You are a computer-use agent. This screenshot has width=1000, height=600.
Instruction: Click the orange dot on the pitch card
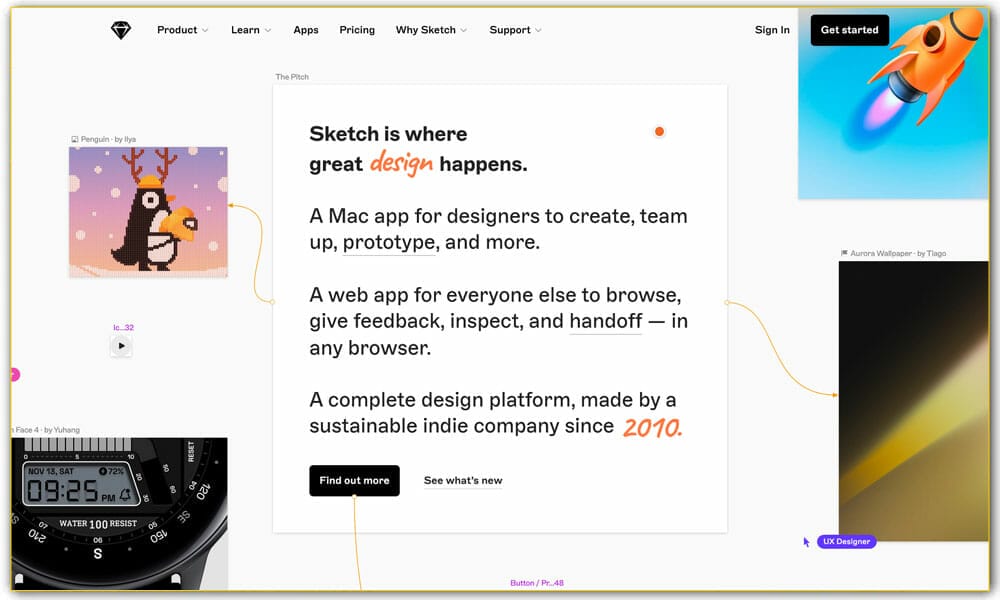[659, 131]
